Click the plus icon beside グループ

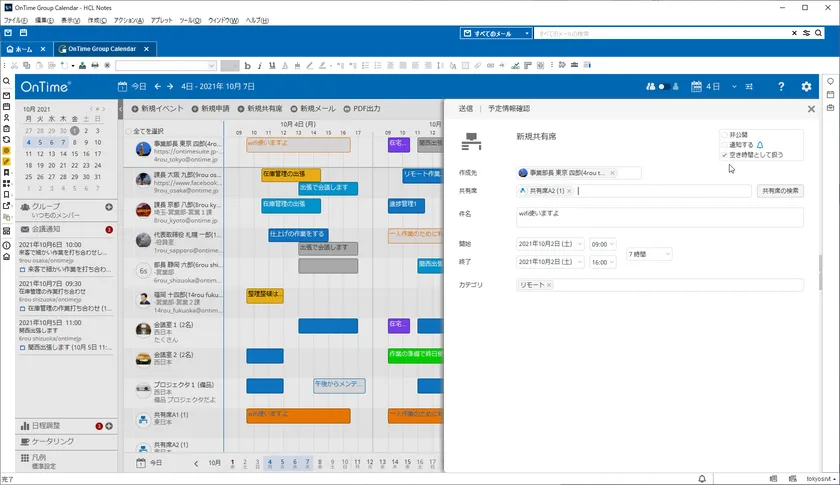pyautogui.click(x=109, y=207)
